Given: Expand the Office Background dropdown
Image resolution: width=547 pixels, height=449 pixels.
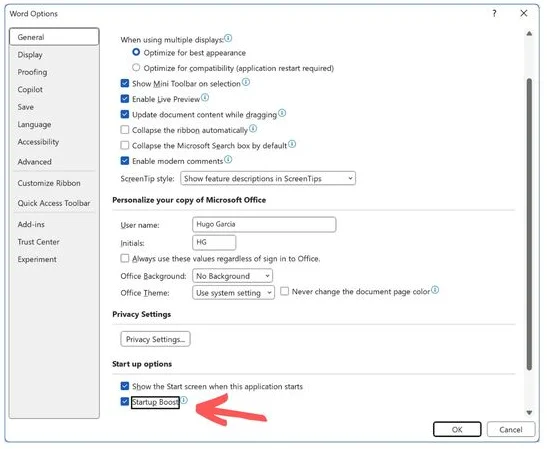Looking at the screenshot, I should coord(232,276).
